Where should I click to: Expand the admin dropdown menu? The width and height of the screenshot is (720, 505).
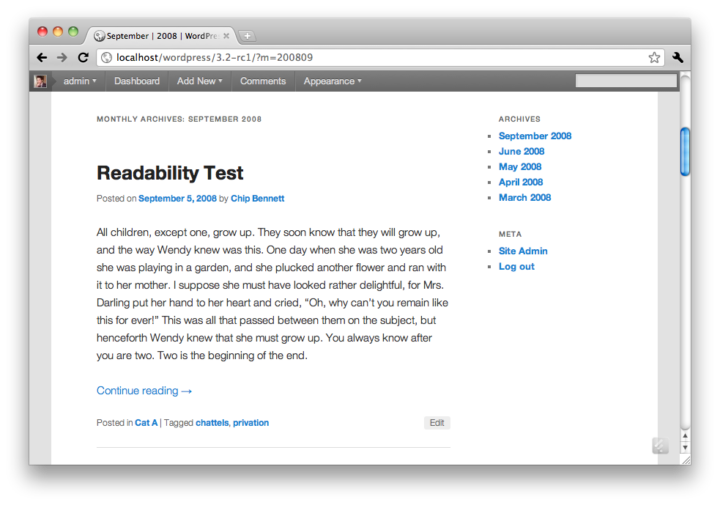(x=80, y=81)
